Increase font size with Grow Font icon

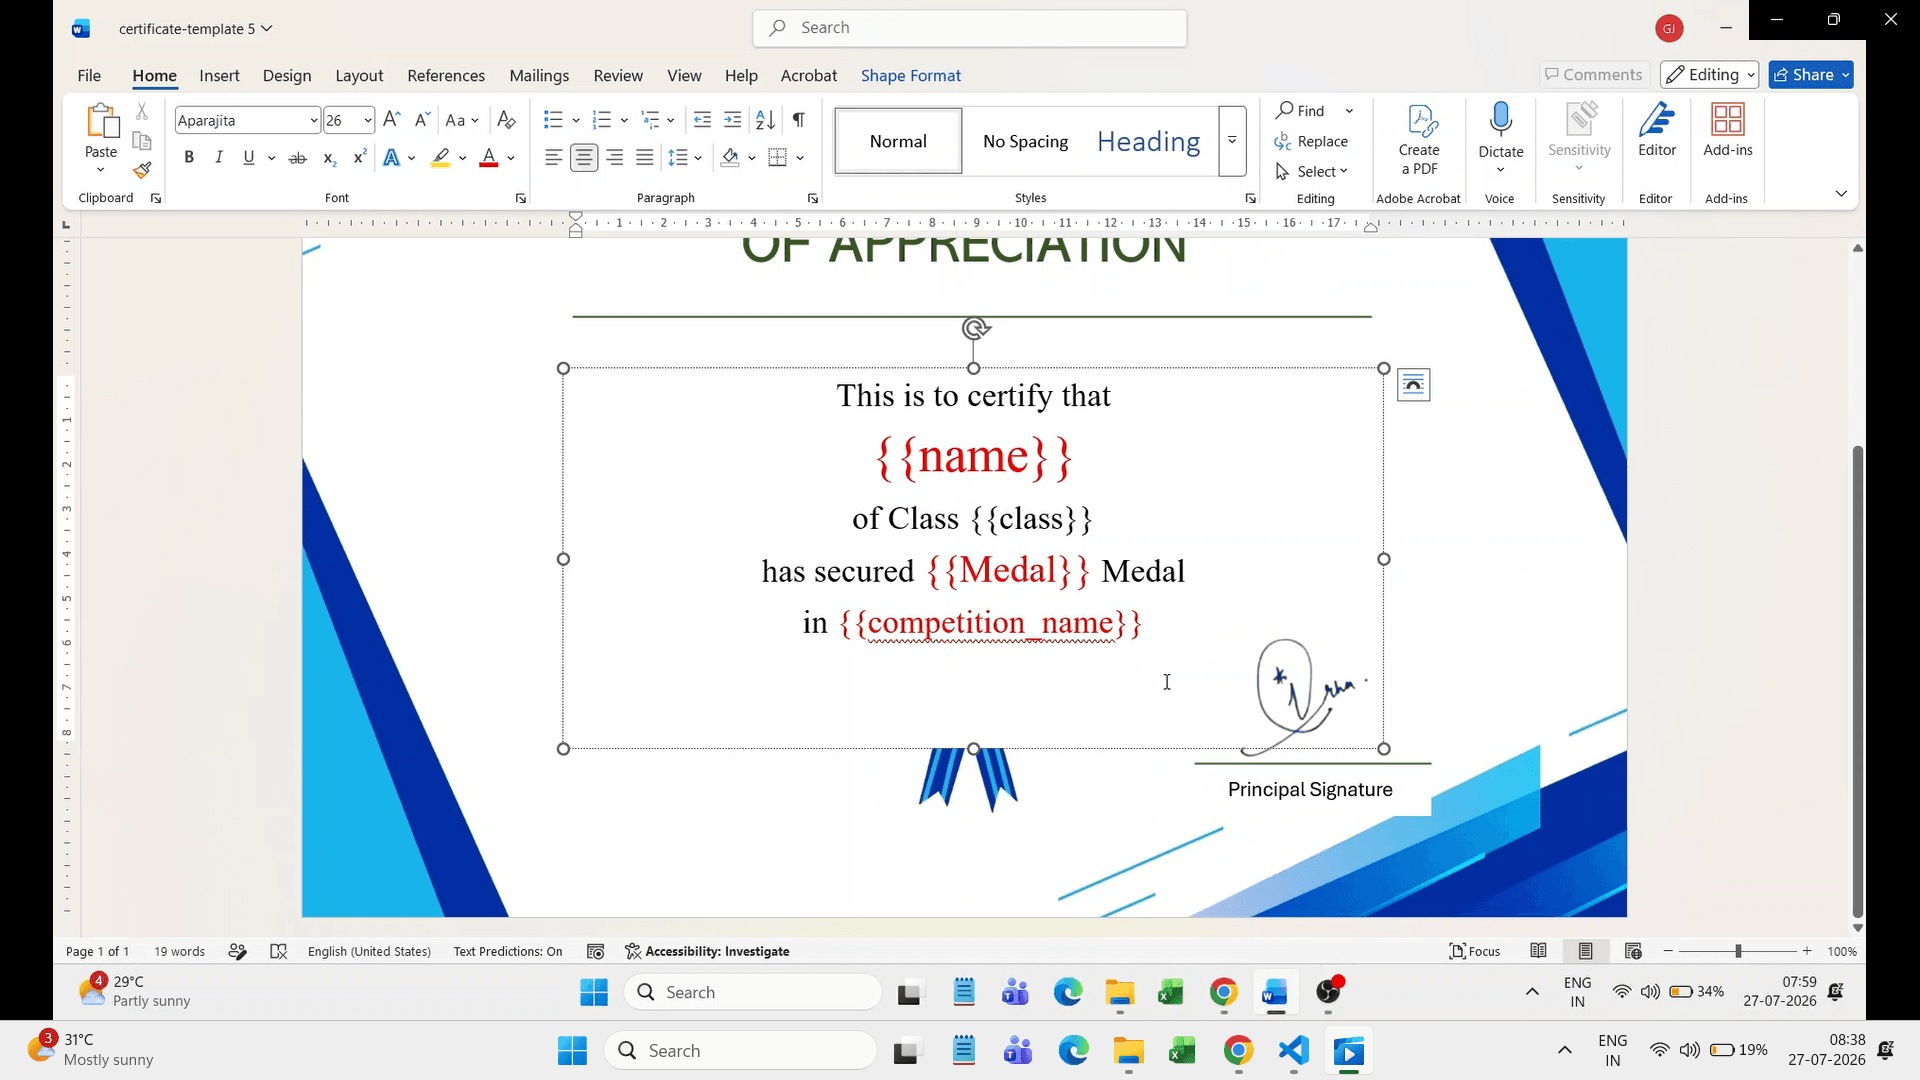tap(392, 120)
